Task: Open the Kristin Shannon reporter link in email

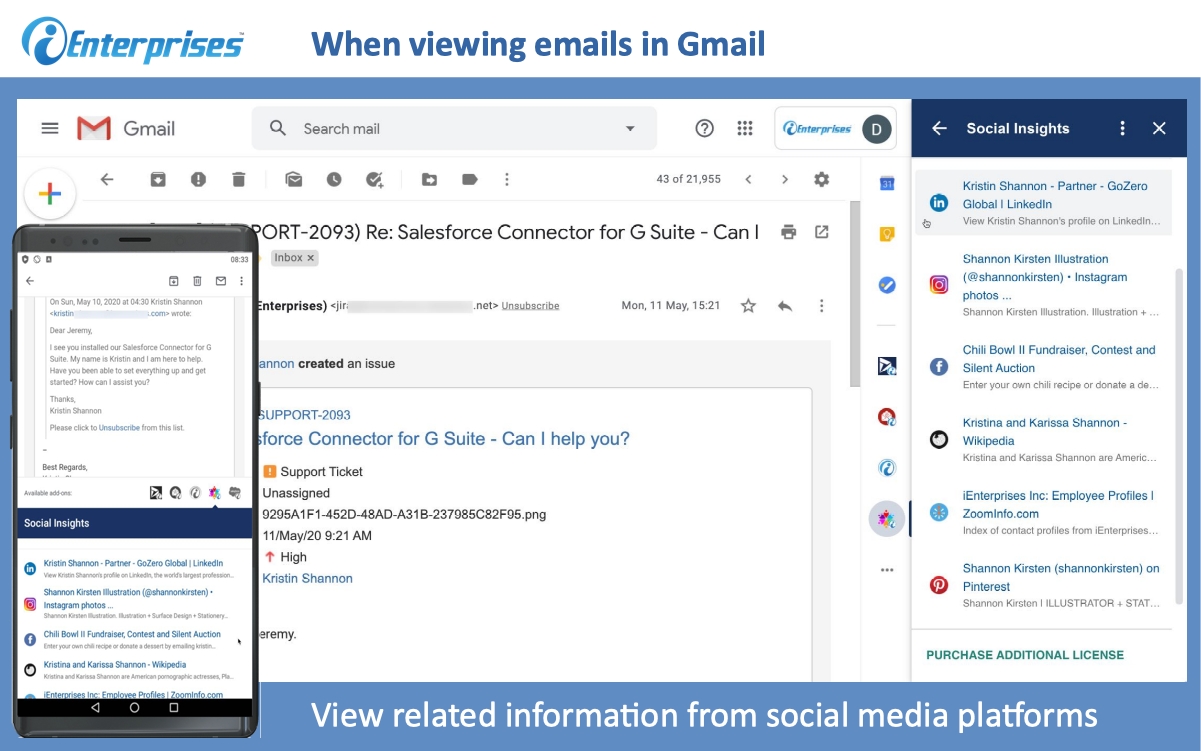Action: tap(307, 578)
